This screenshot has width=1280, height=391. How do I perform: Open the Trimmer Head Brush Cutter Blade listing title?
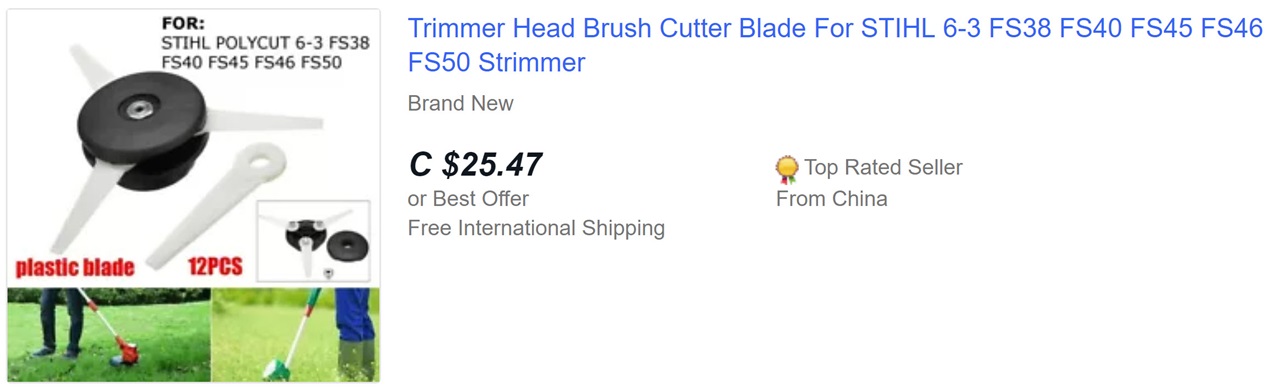click(x=836, y=45)
